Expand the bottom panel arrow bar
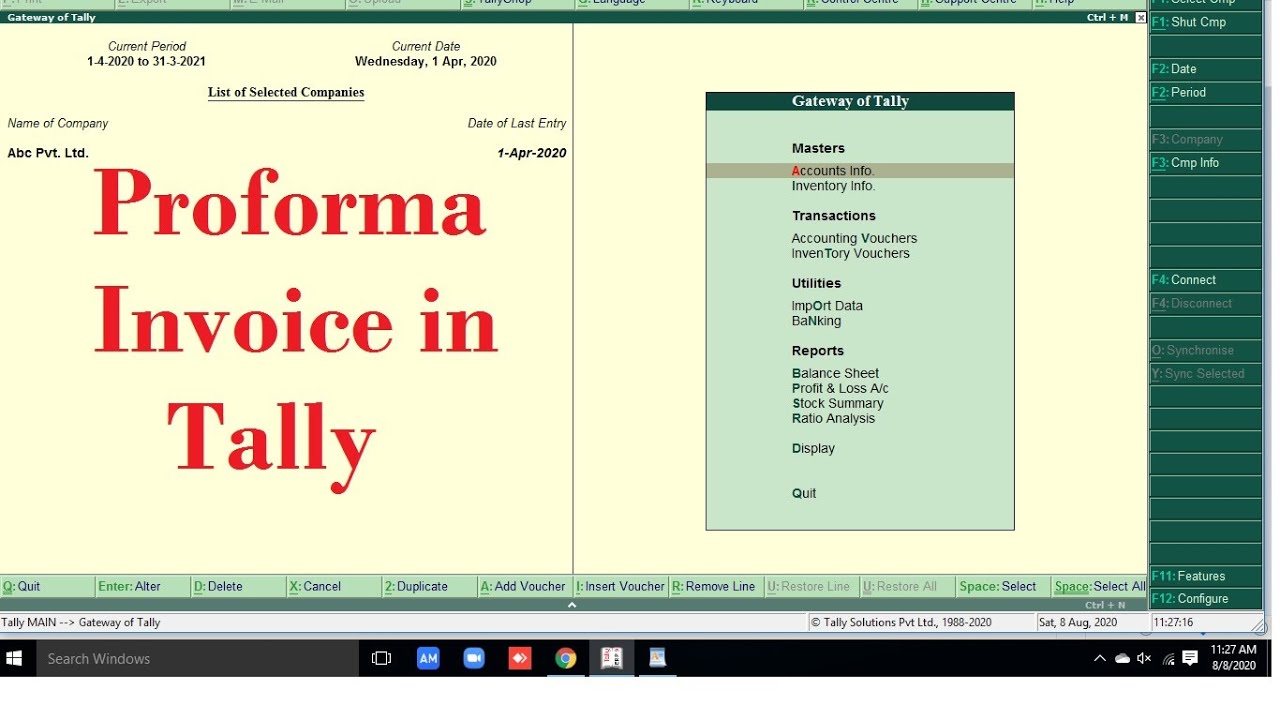This screenshot has height=720, width=1280. point(572,605)
